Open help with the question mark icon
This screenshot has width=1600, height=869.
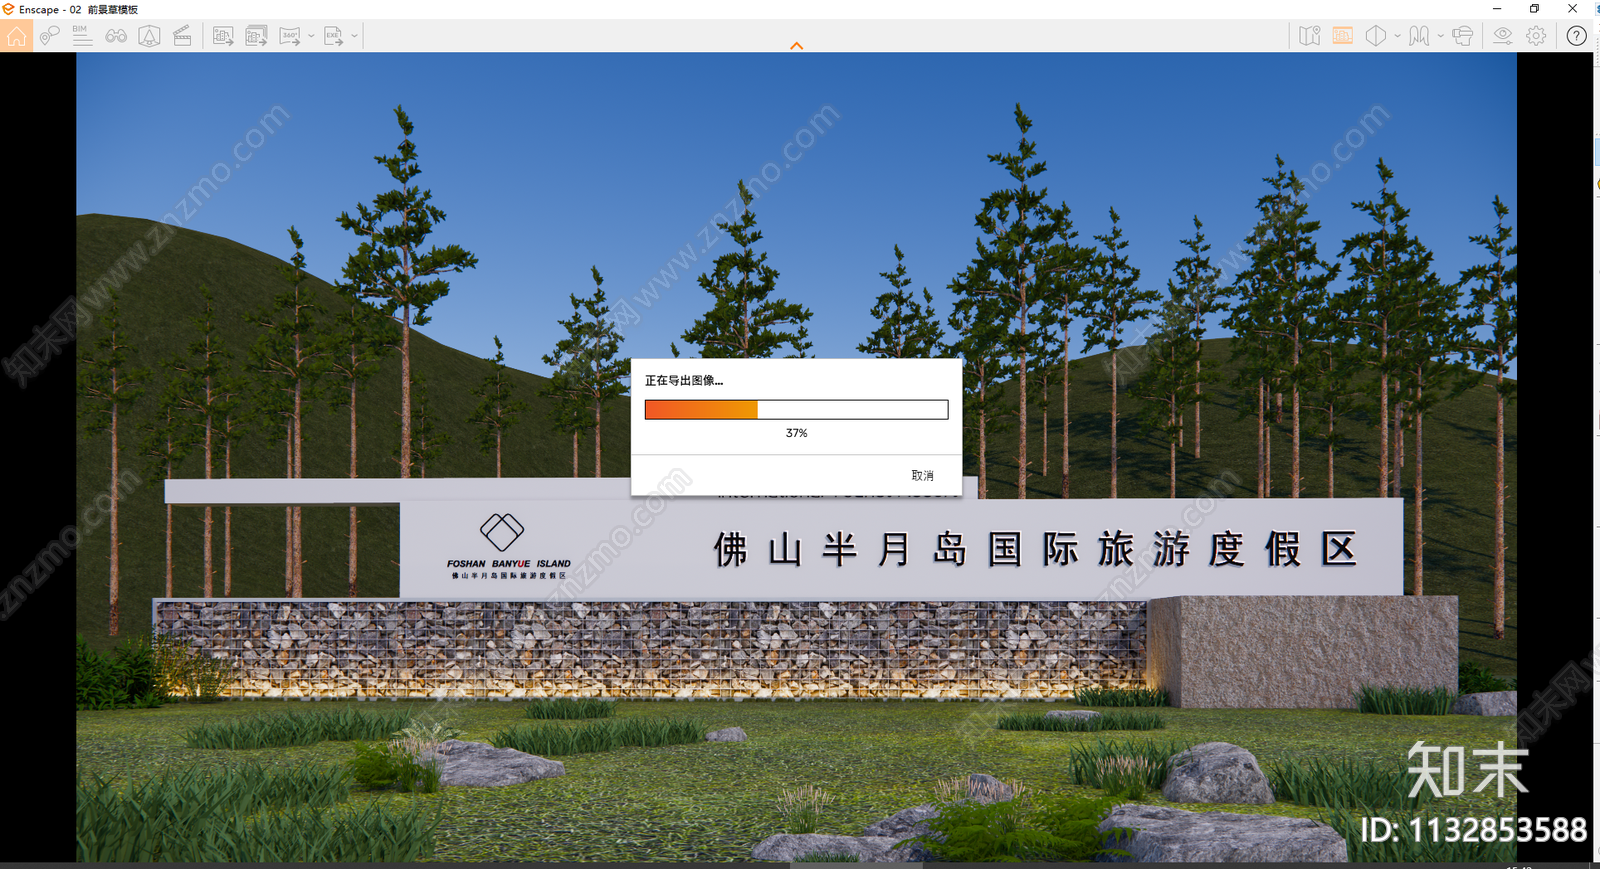click(1576, 36)
